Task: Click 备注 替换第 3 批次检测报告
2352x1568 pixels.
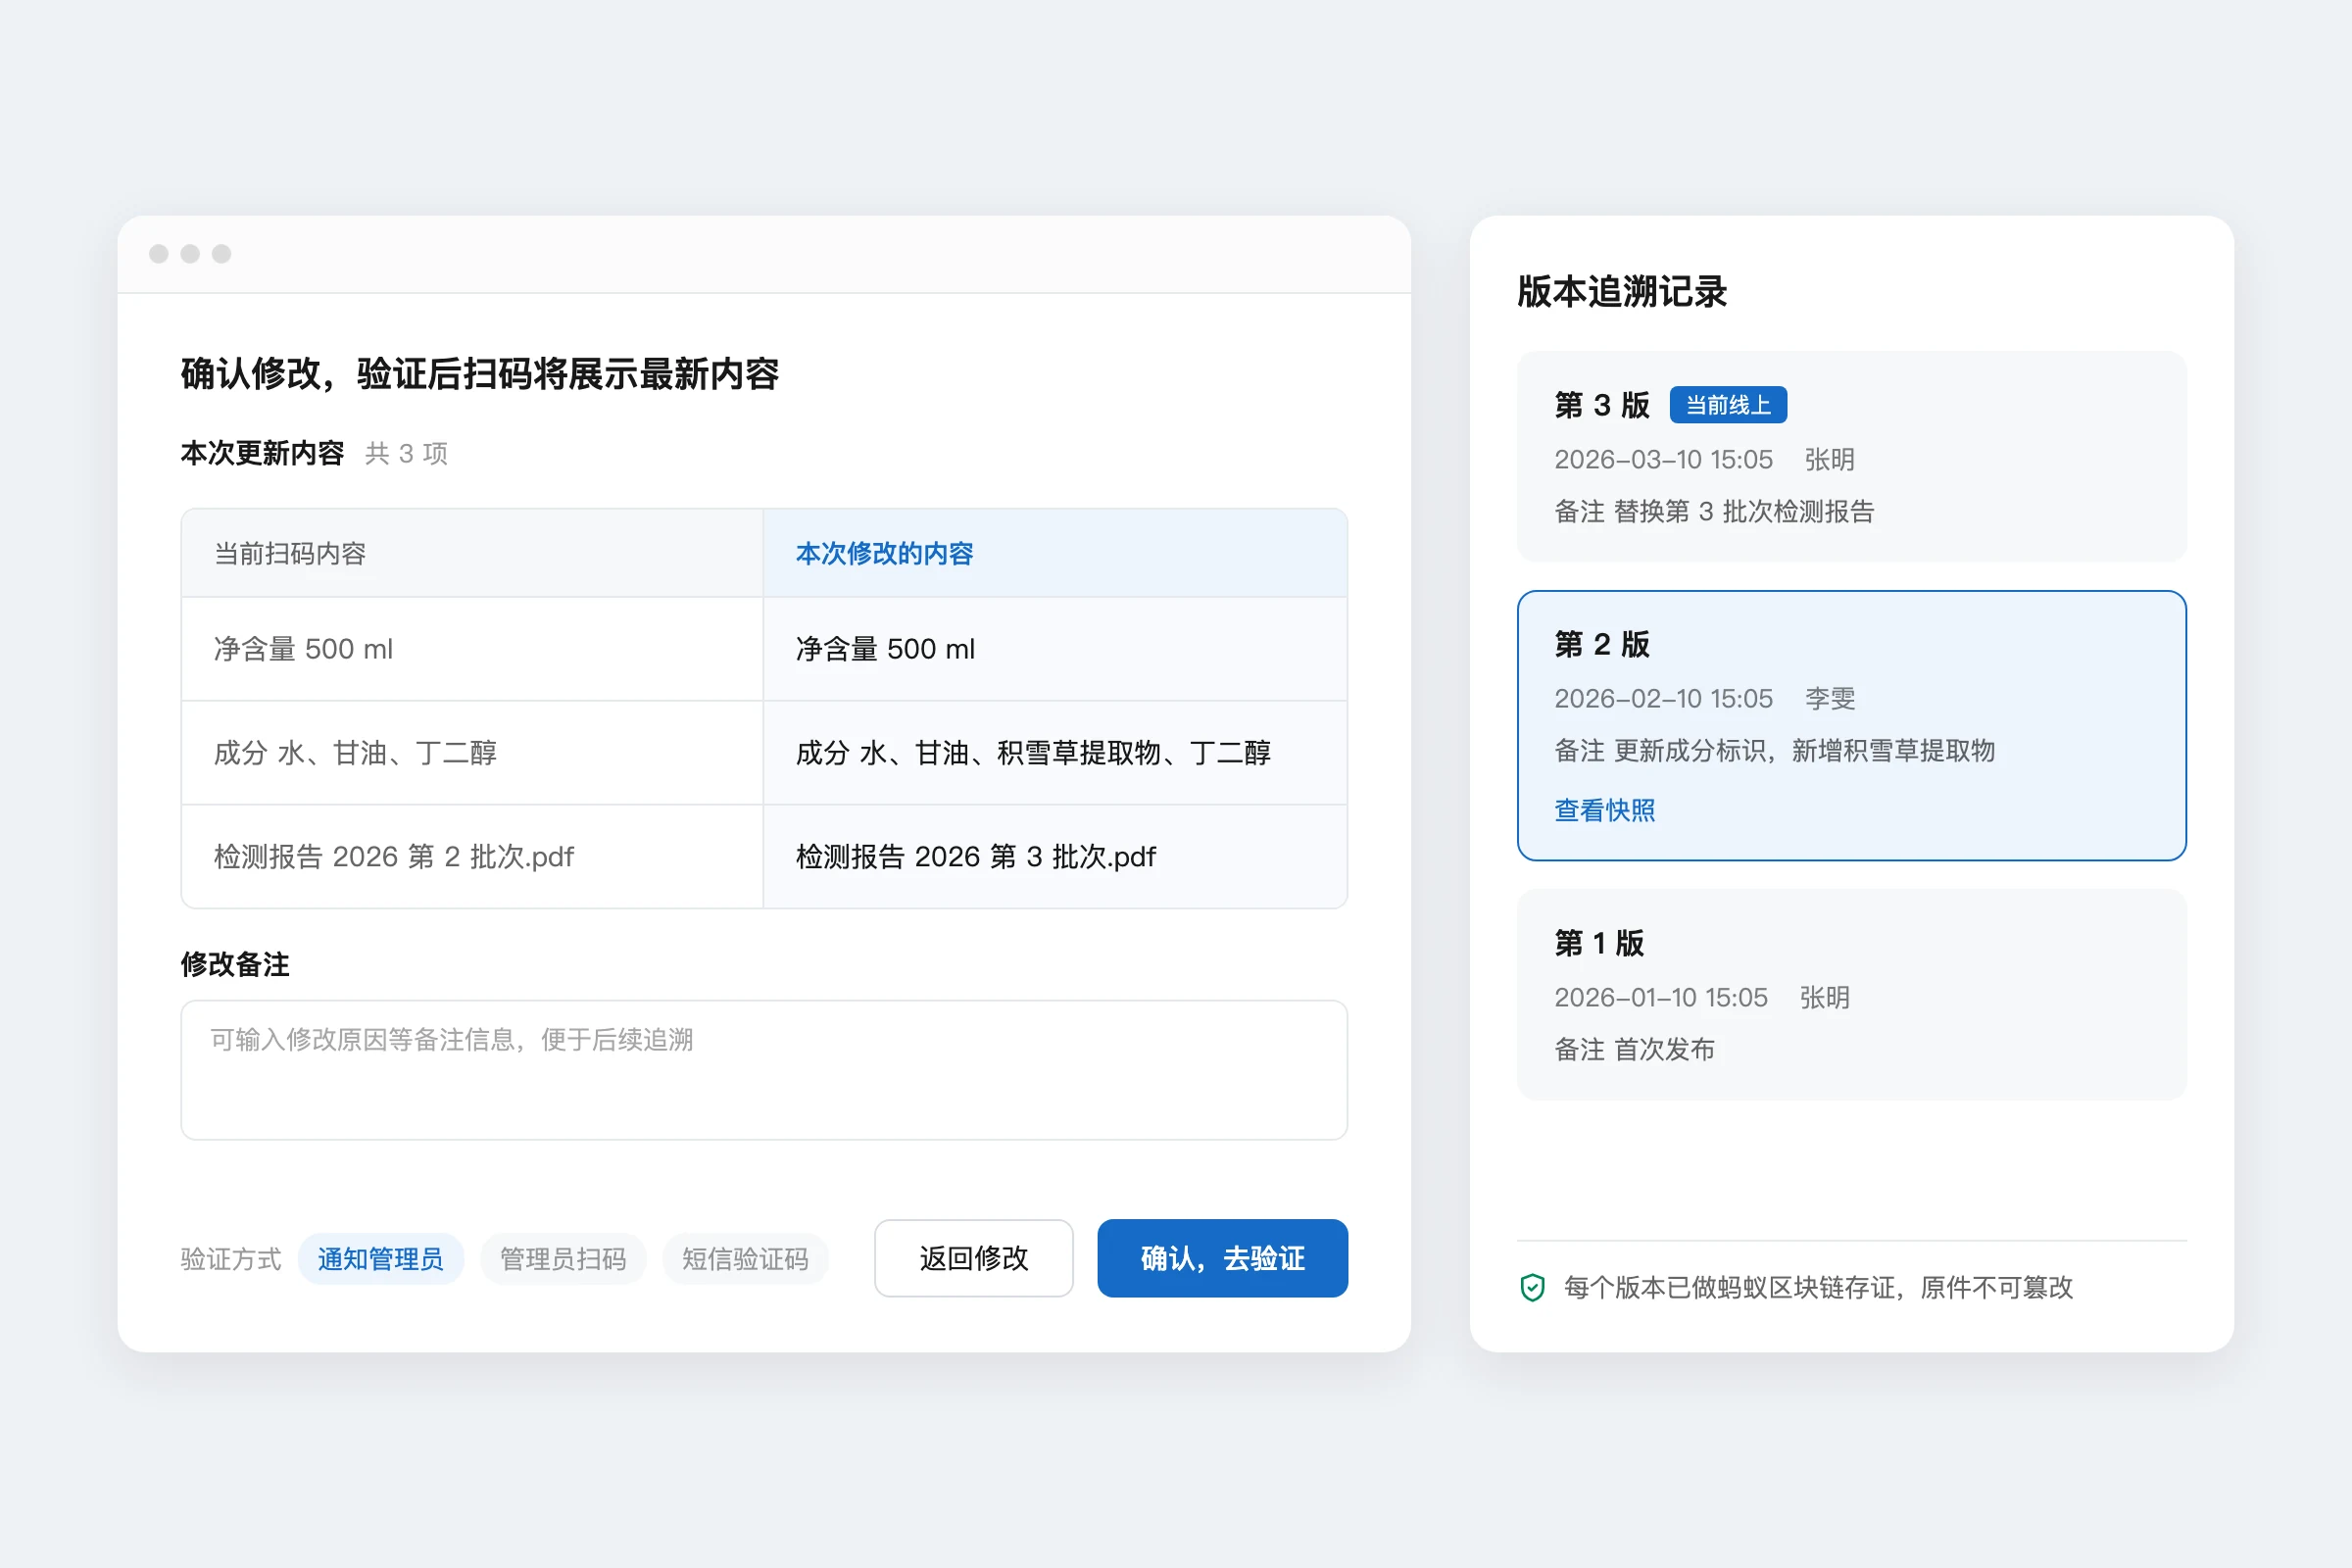Action: click(x=1714, y=512)
